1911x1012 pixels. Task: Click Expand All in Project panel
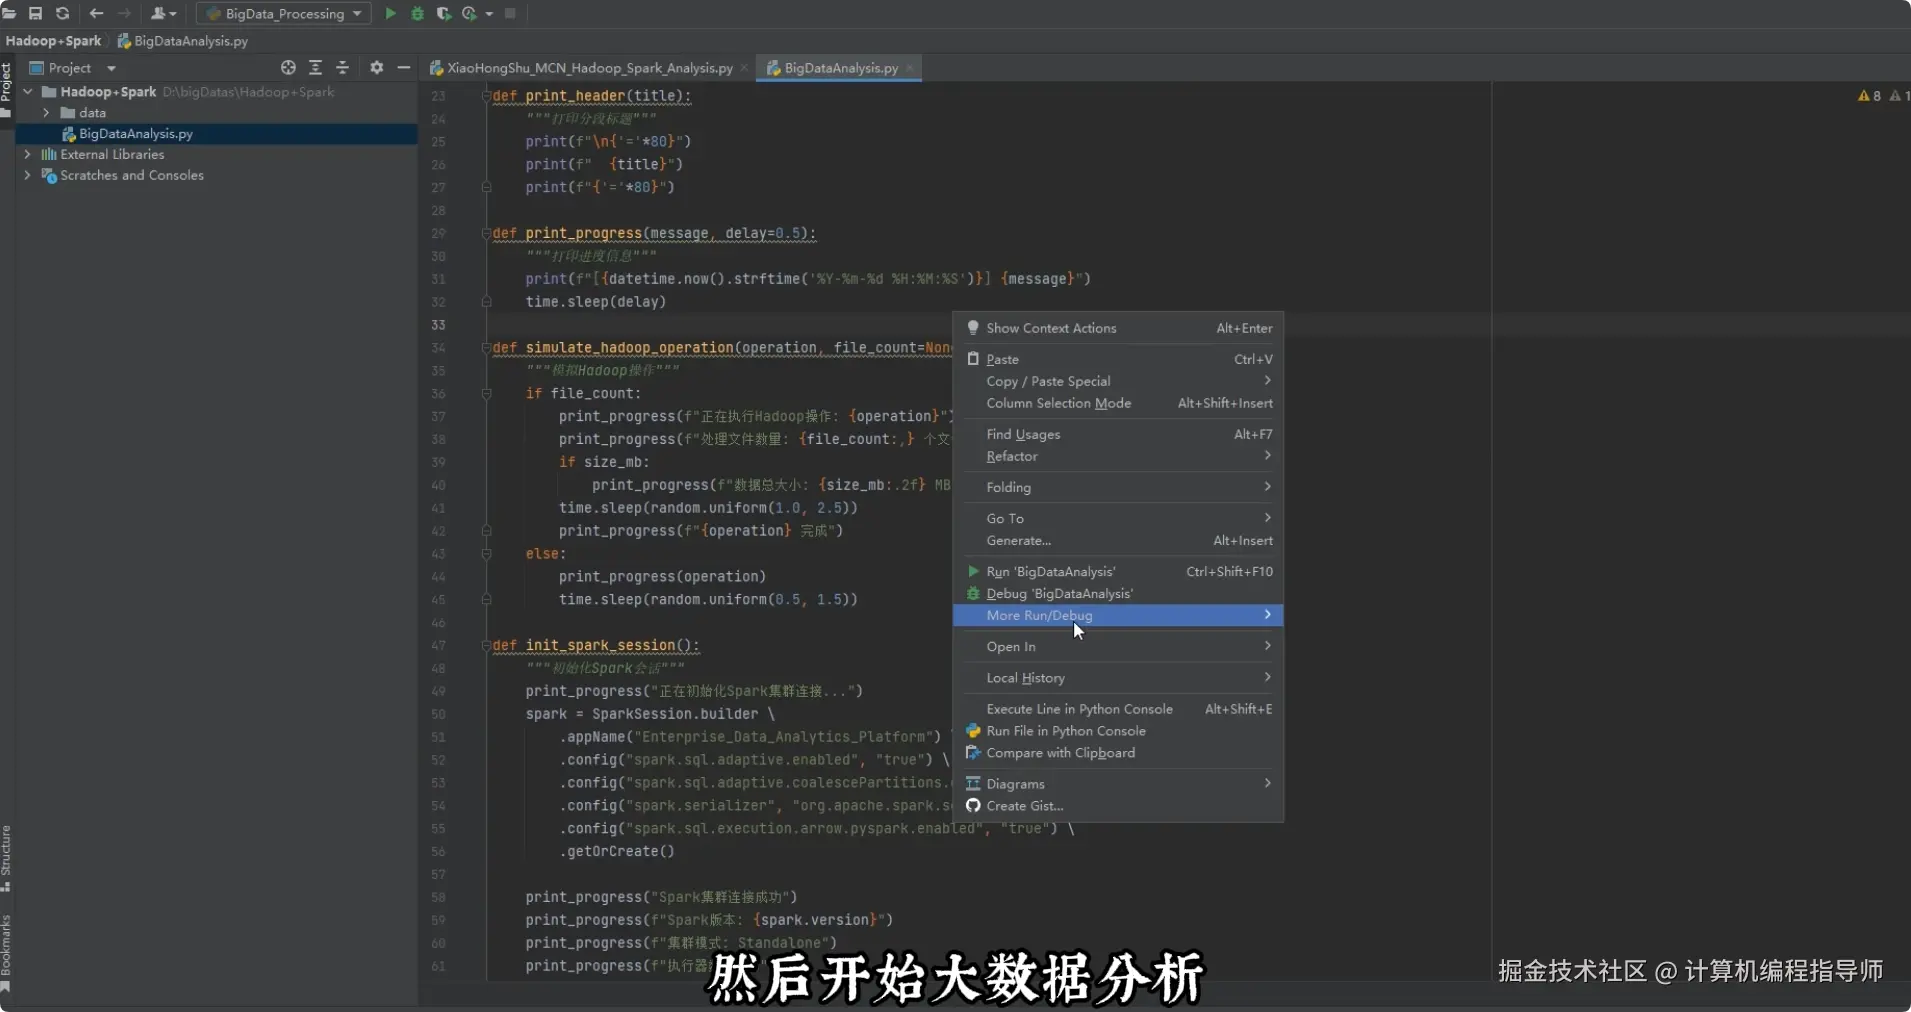(x=315, y=67)
